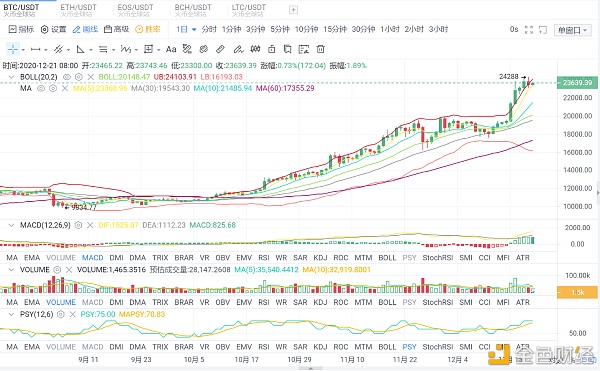Switch chart to 1小时 timeframe
The width and height of the screenshot is (600, 371).
click(390, 29)
